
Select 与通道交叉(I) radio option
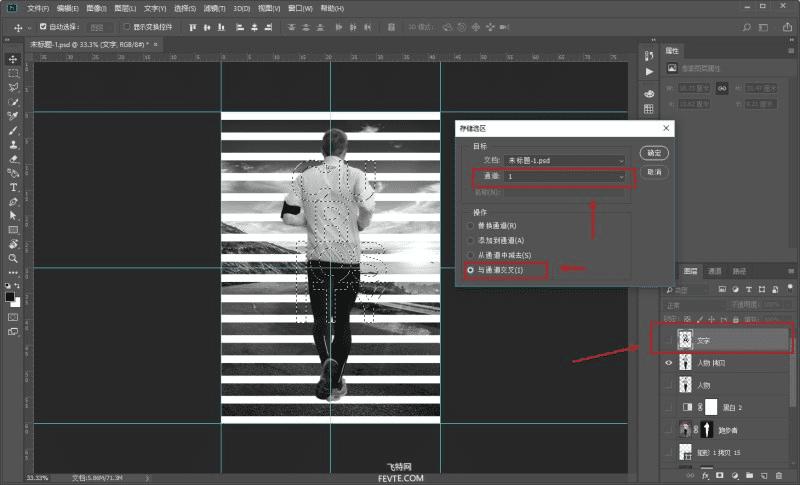[472, 270]
